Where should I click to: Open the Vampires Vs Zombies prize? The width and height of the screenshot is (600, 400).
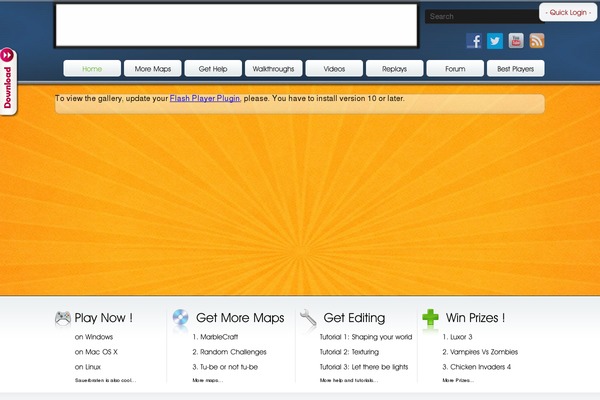[x=480, y=352]
